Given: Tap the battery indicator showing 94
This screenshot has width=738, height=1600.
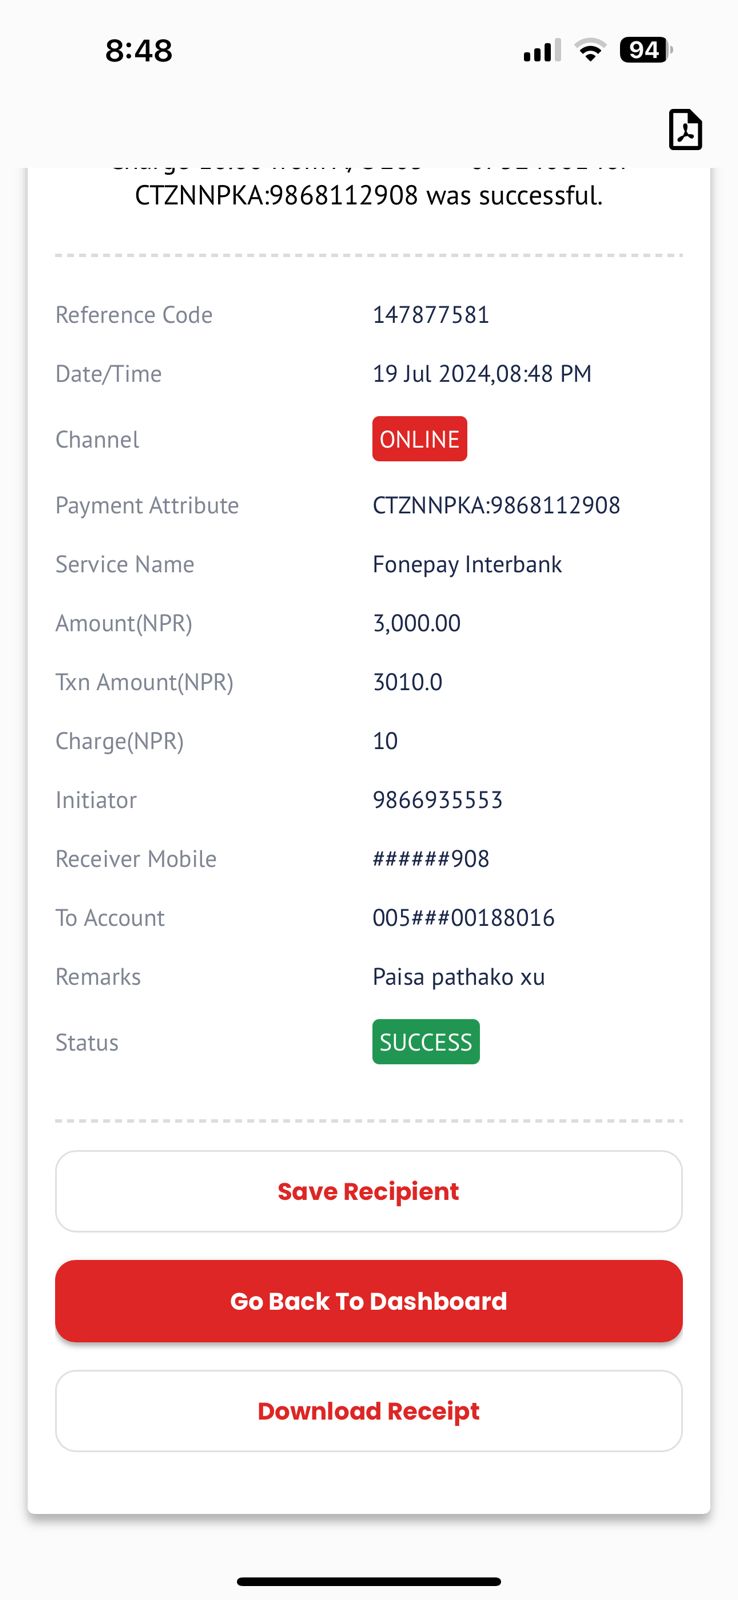Looking at the screenshot, I should click(x=646, y=50).
